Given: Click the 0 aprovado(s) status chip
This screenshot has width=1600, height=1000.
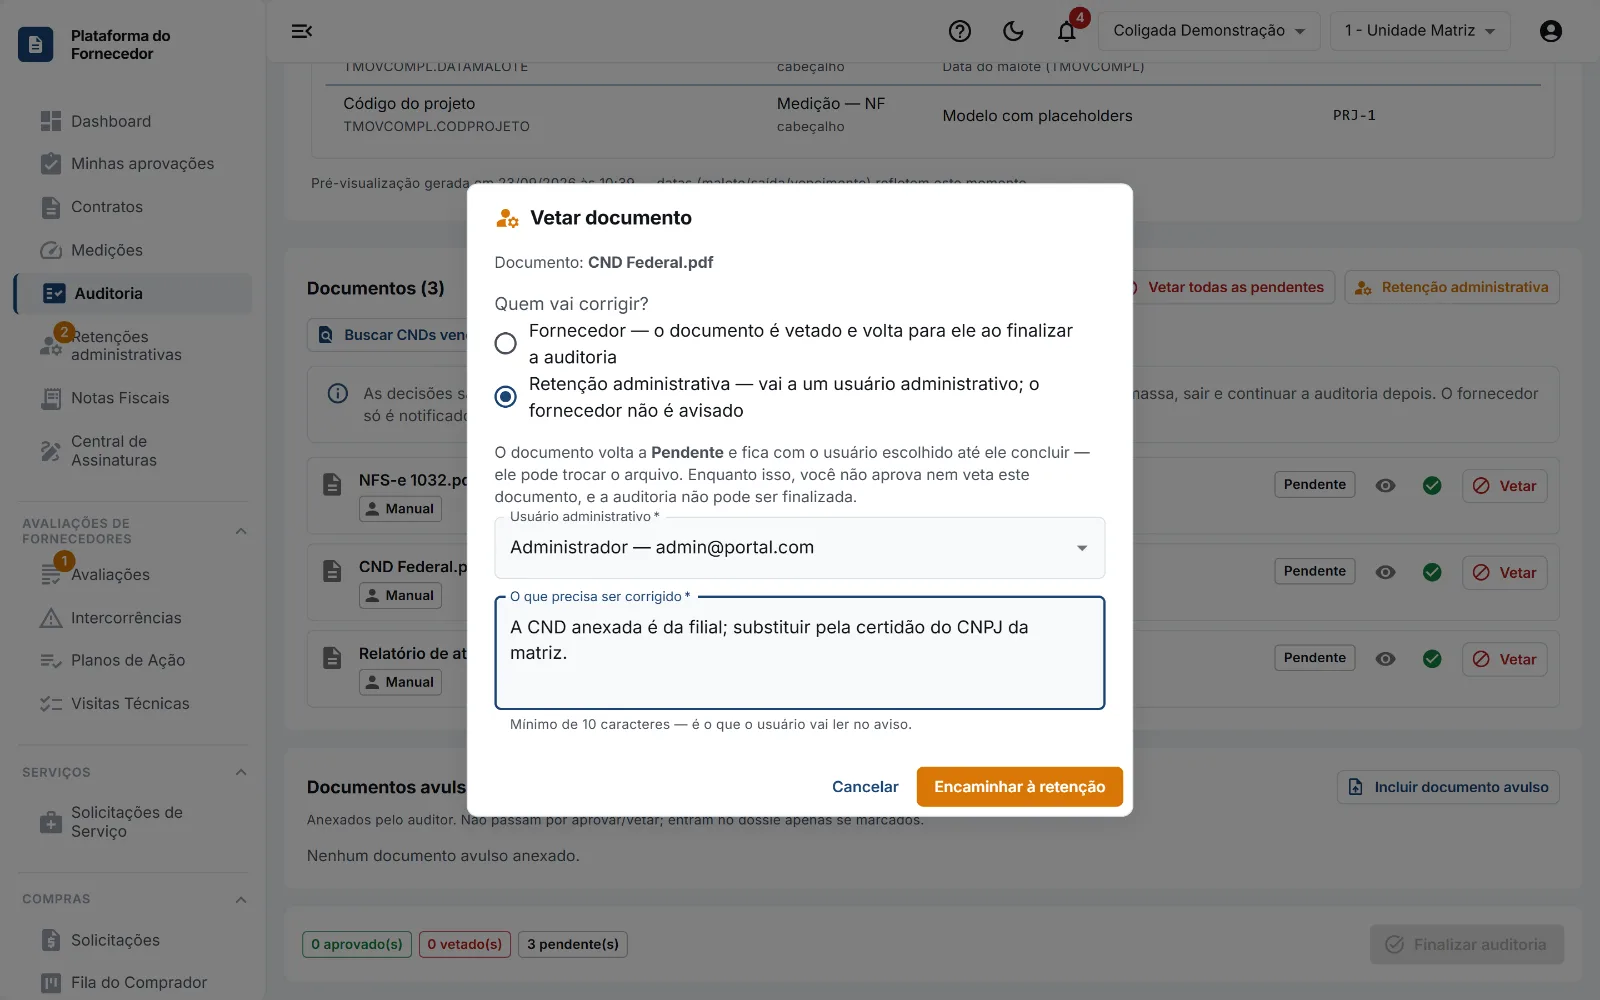Looking at the screenshot, I should pos(357,944).
